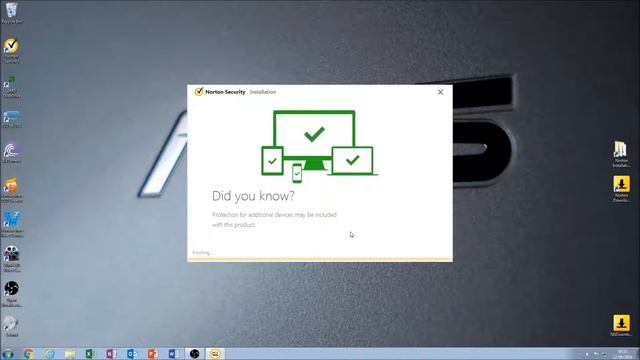
Task: Switch to the black circle app in taskbar
Action: (194, 354)
